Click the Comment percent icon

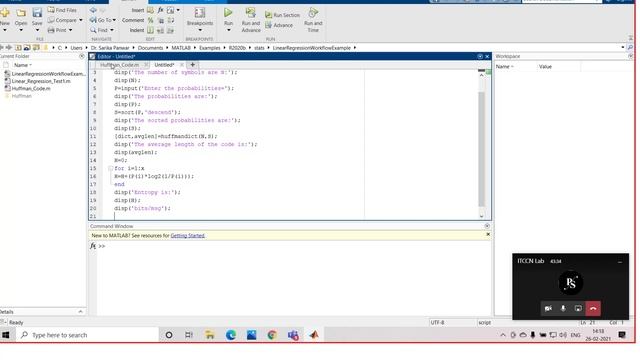coord(151,20)
